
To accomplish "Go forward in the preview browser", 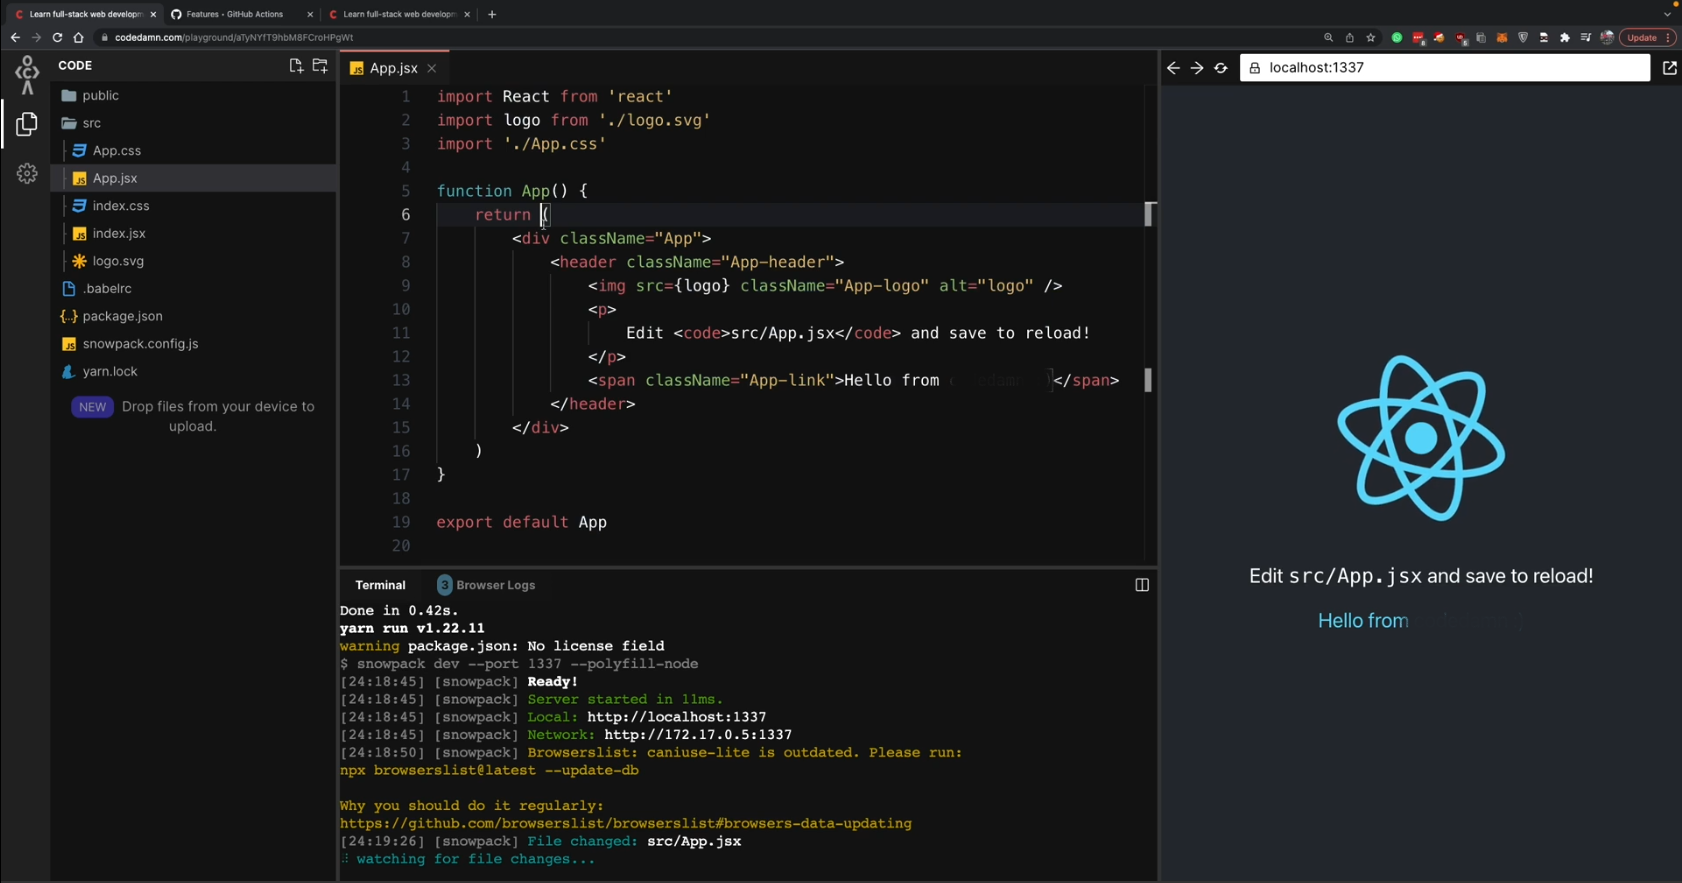I will click(1197, 68).
